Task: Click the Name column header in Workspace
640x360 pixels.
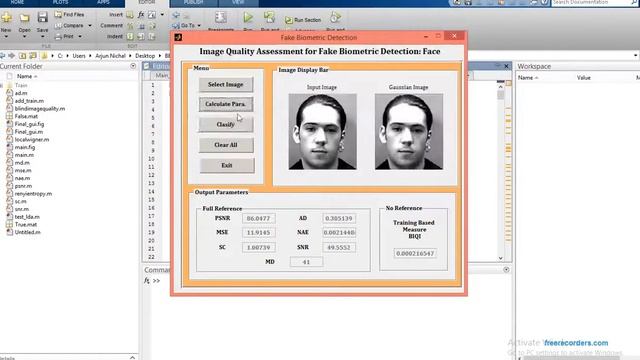Action: (526, 78)
